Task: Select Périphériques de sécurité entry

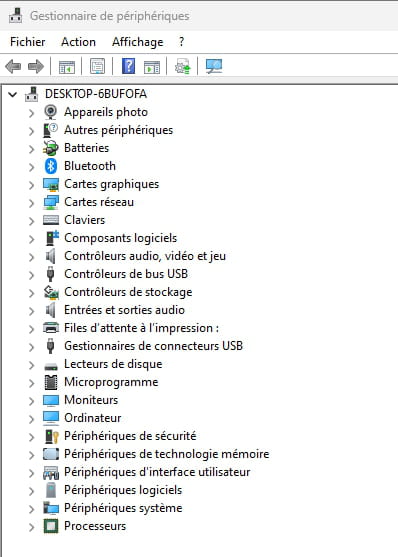Action: [x=130, y=436]
